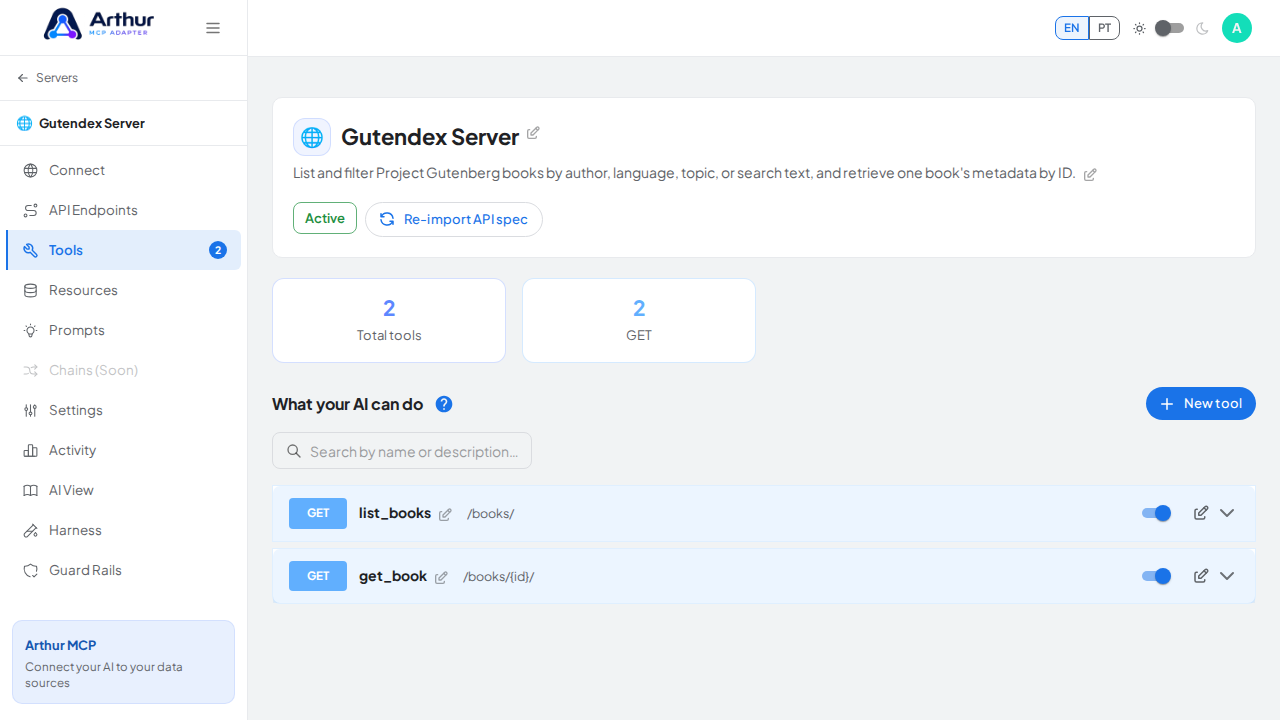Open Settings in sidebar
The width and height of the screenshot is (1280, 720).
point(124,410)
